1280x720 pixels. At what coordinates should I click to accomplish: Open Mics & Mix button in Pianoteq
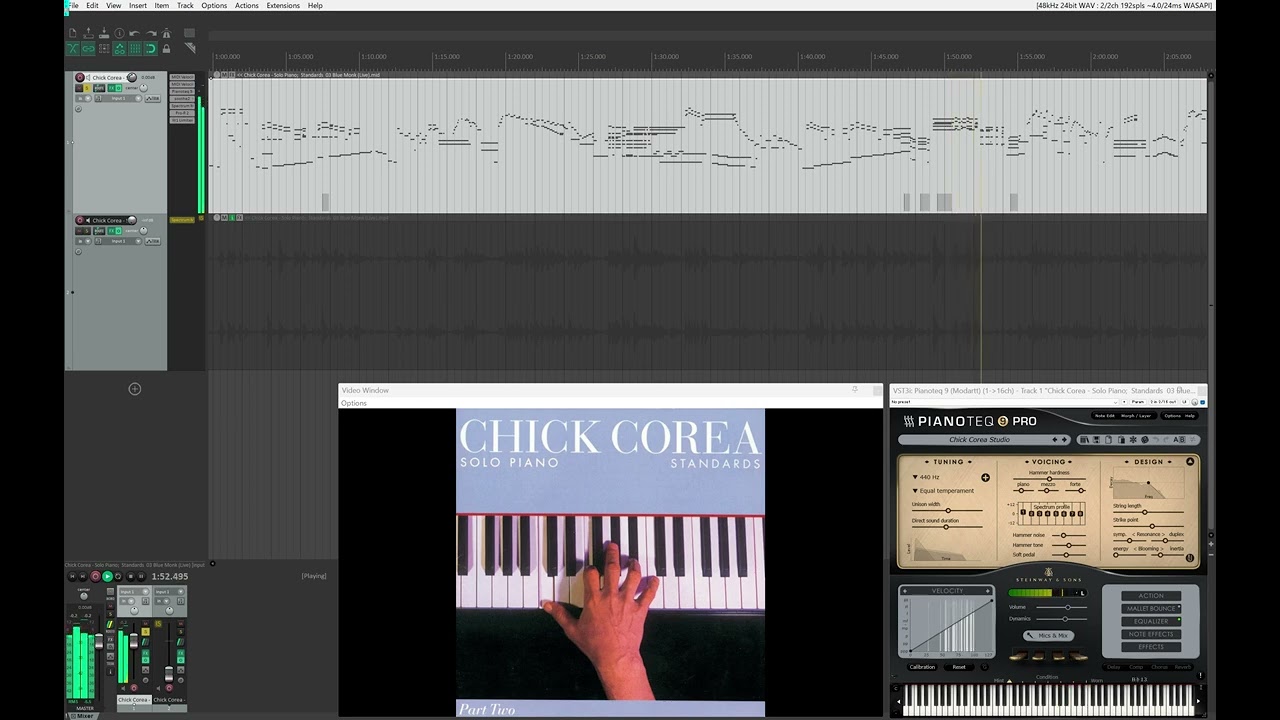pos(1047,636)
